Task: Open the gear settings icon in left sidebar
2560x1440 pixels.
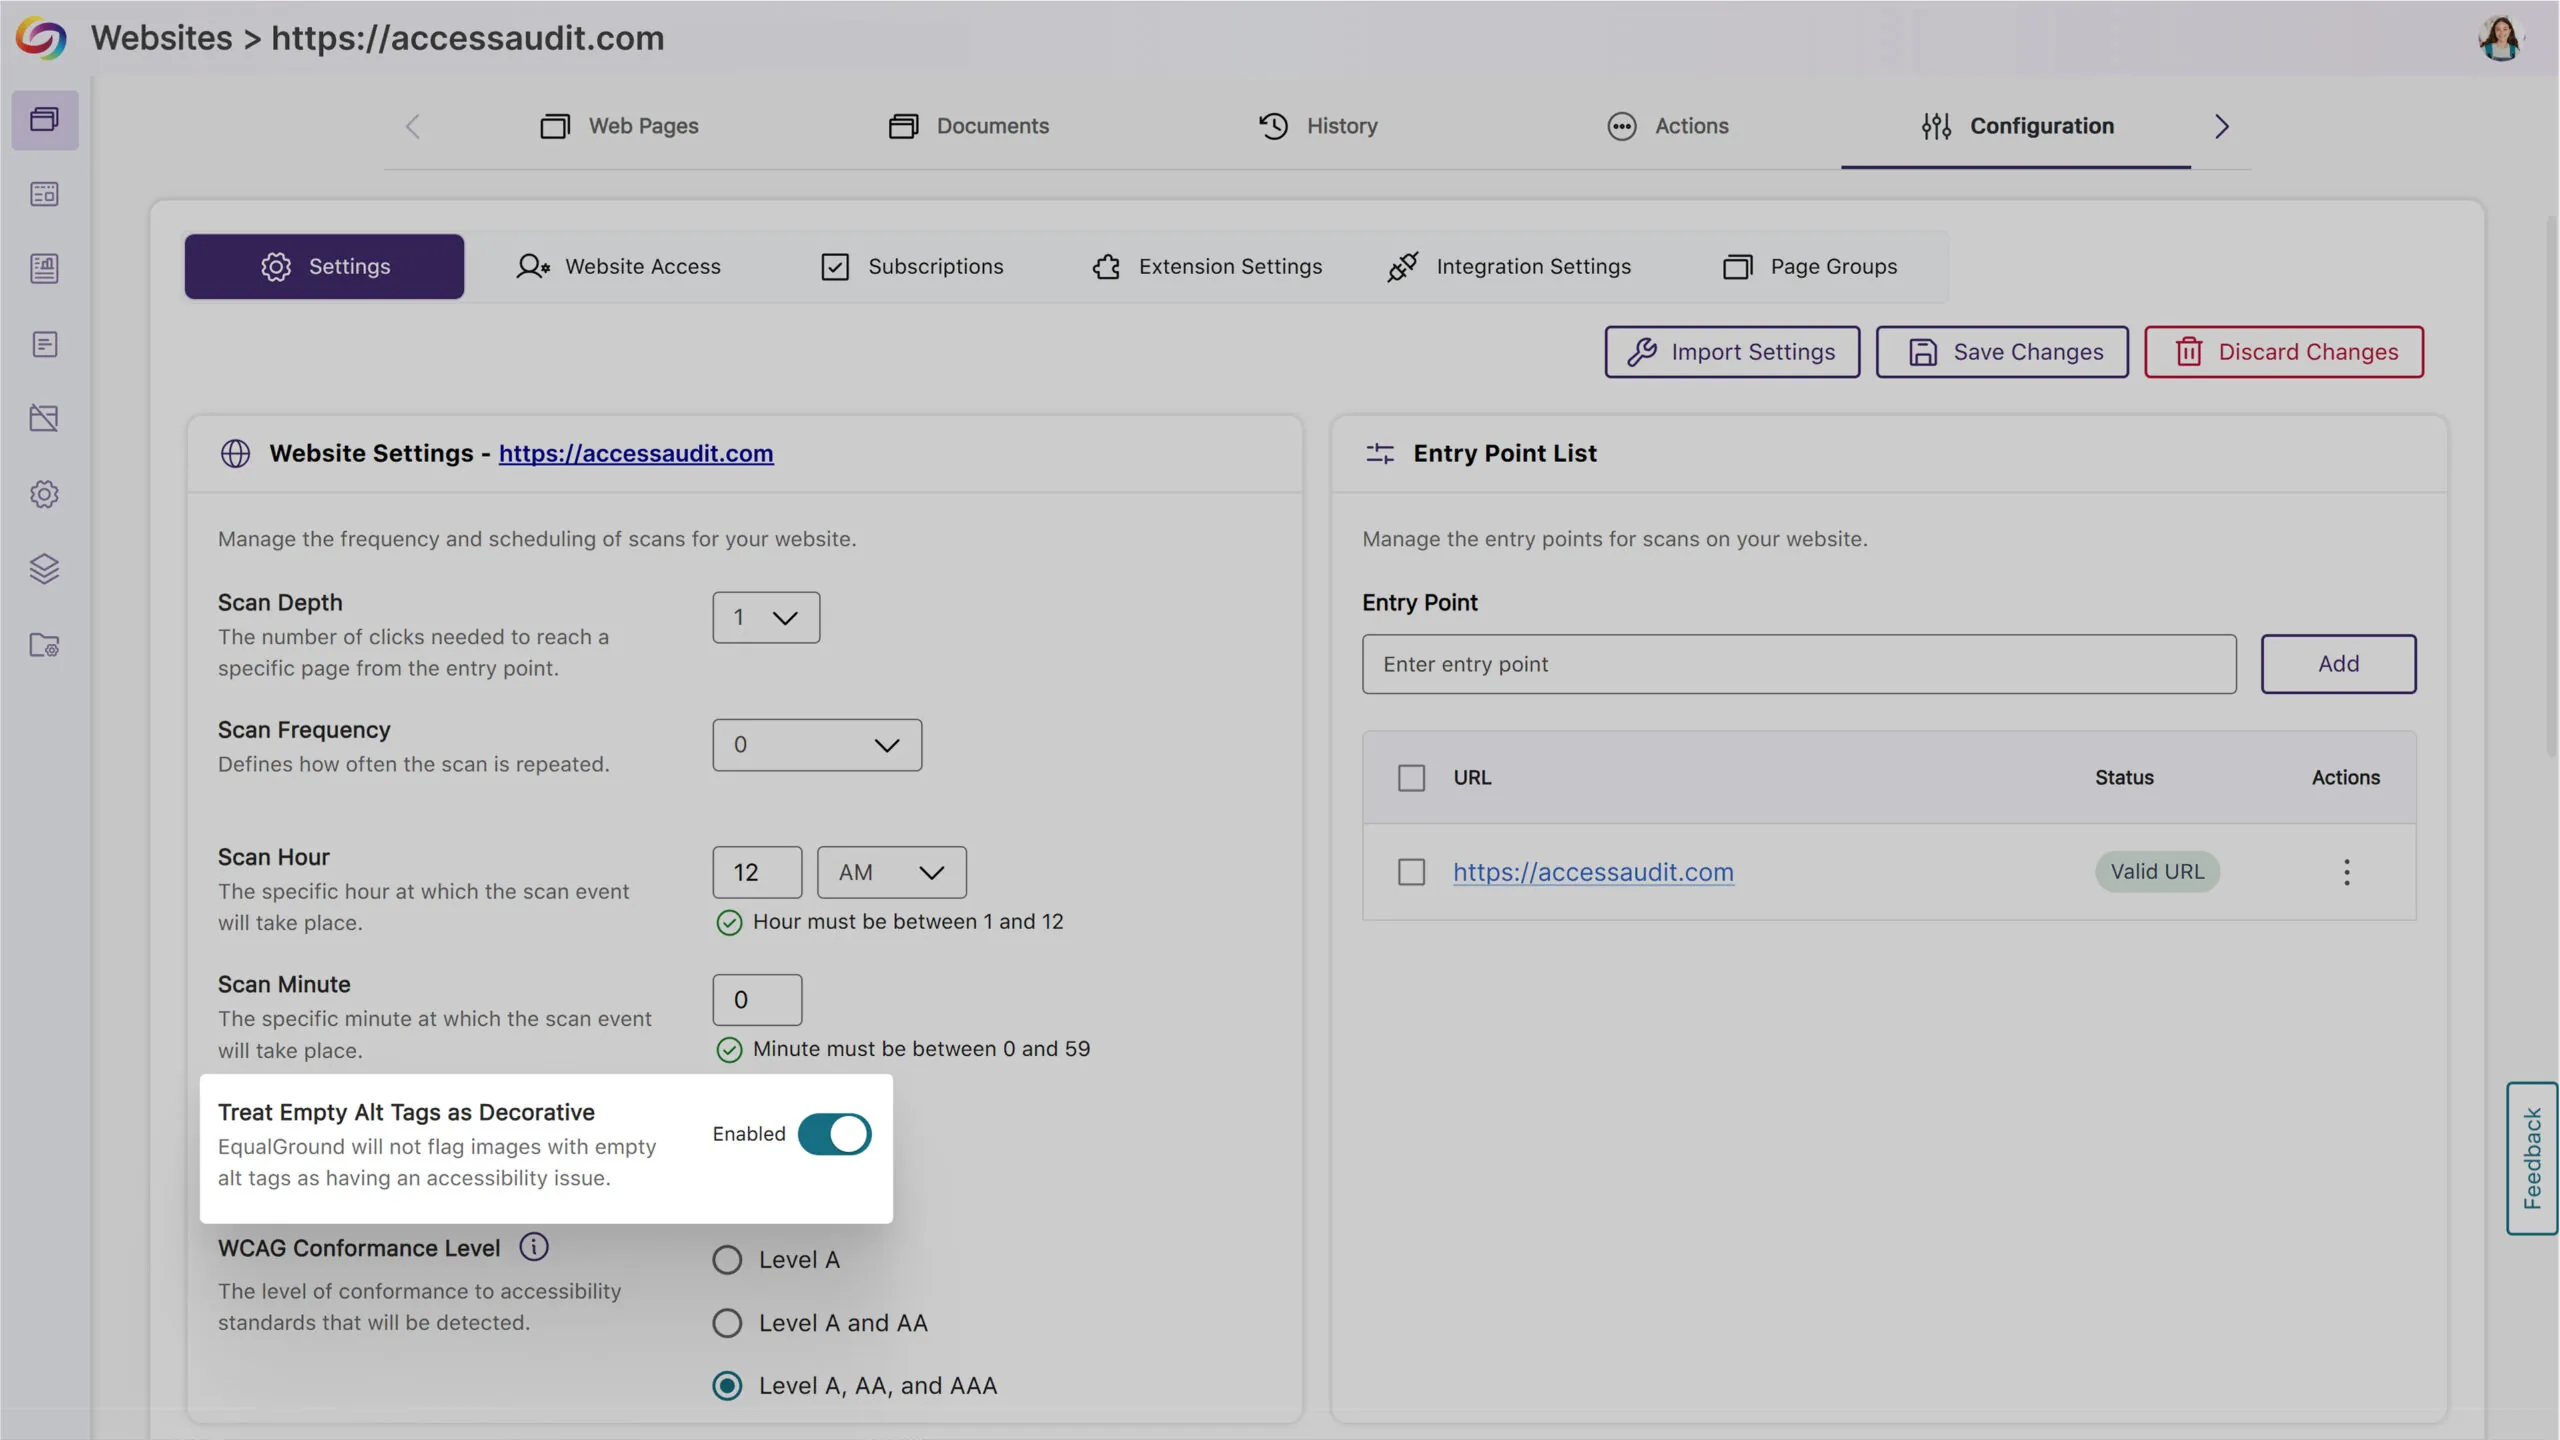Action: click(x=44, y=494)
